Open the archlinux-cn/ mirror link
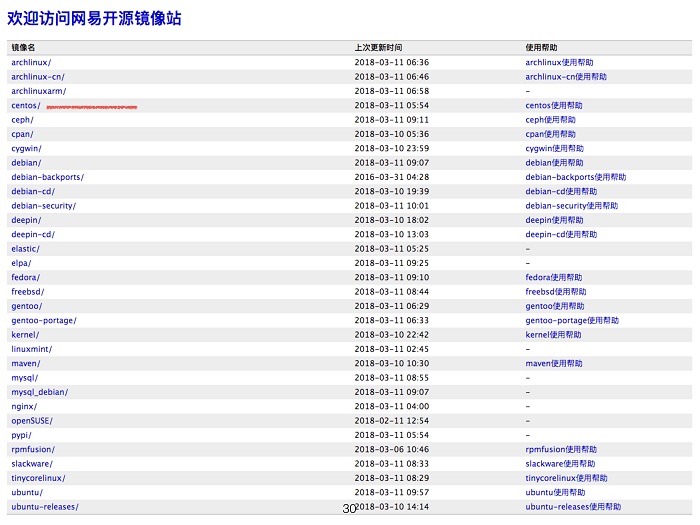This screenshot has width=700, height=525. pos(38,77)
